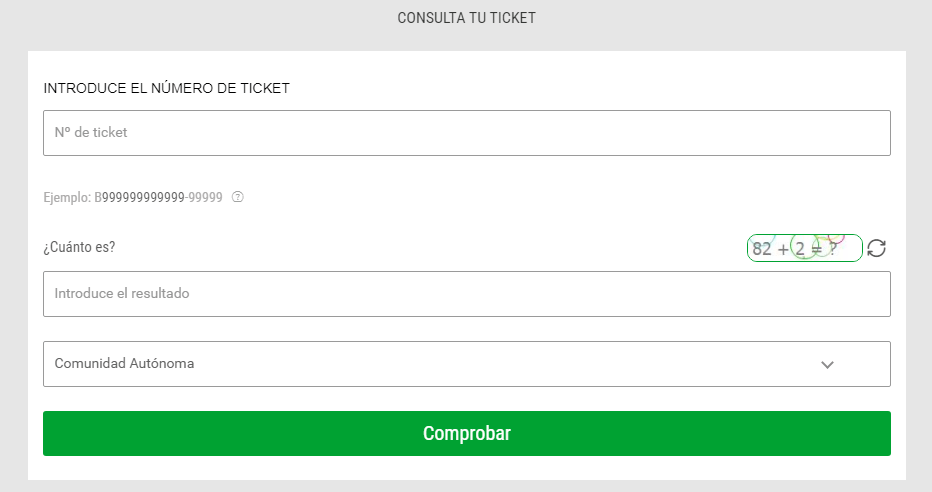Expand the list using the chevron arrow
Screen dimensions: 932x492
[827, 364]
